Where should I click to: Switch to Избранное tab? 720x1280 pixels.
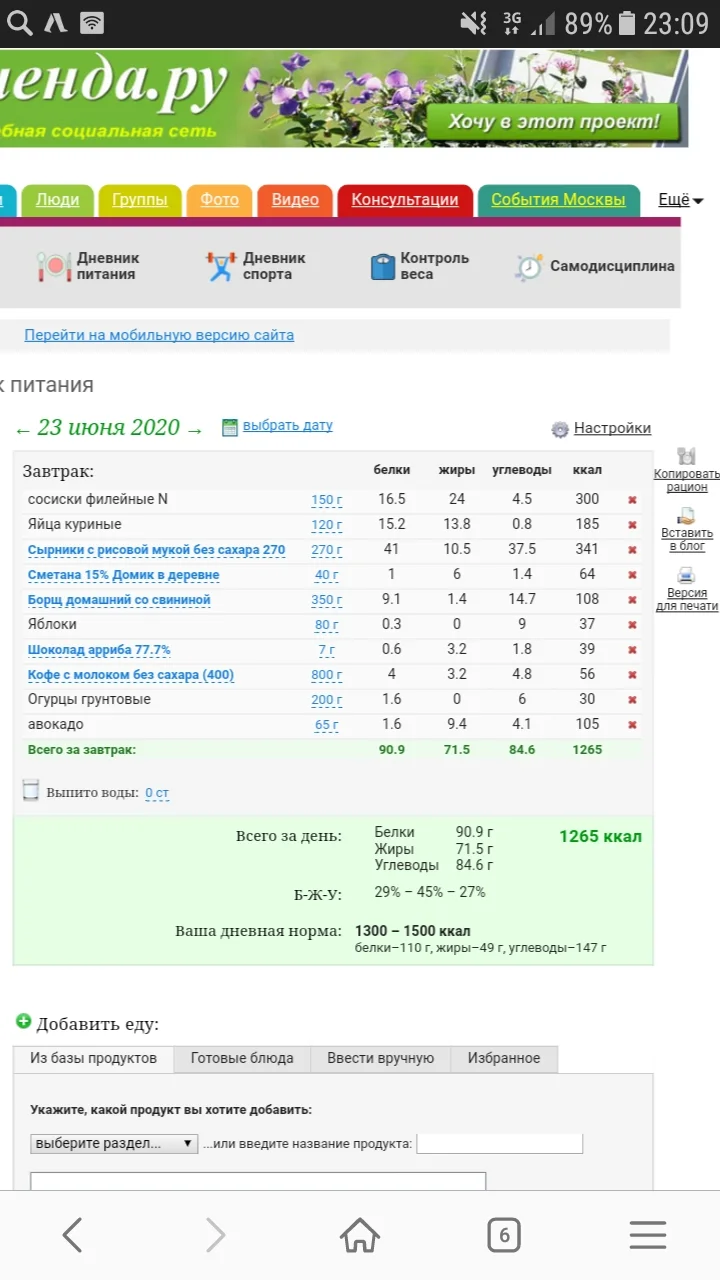504,1058
